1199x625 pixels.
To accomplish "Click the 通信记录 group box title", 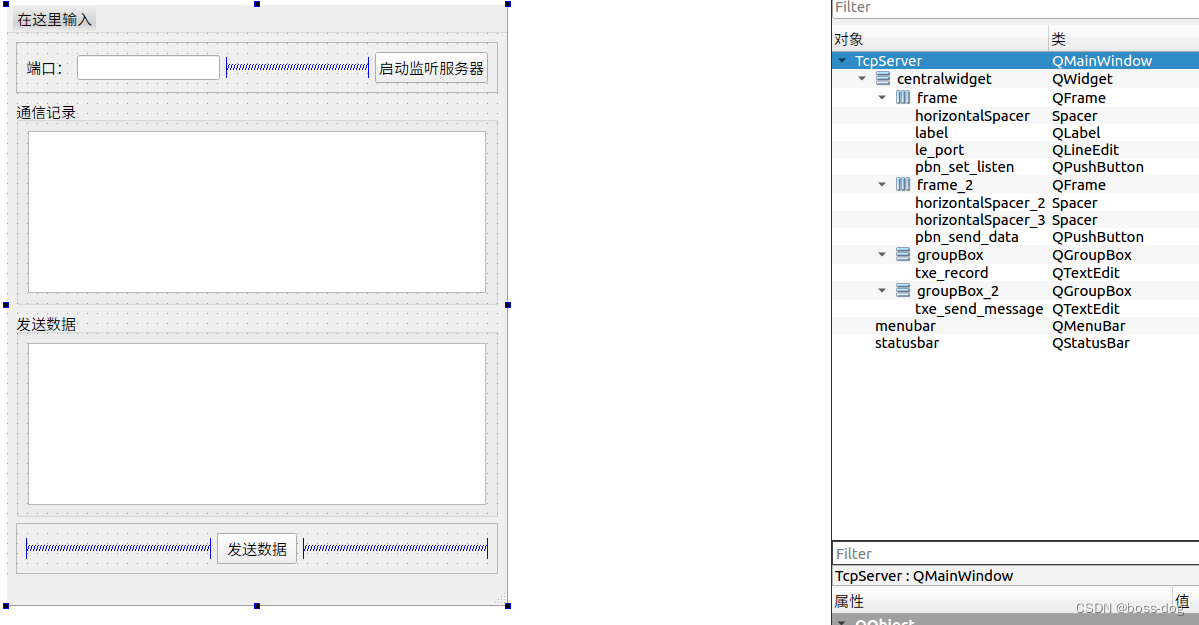I will (47, 112).
